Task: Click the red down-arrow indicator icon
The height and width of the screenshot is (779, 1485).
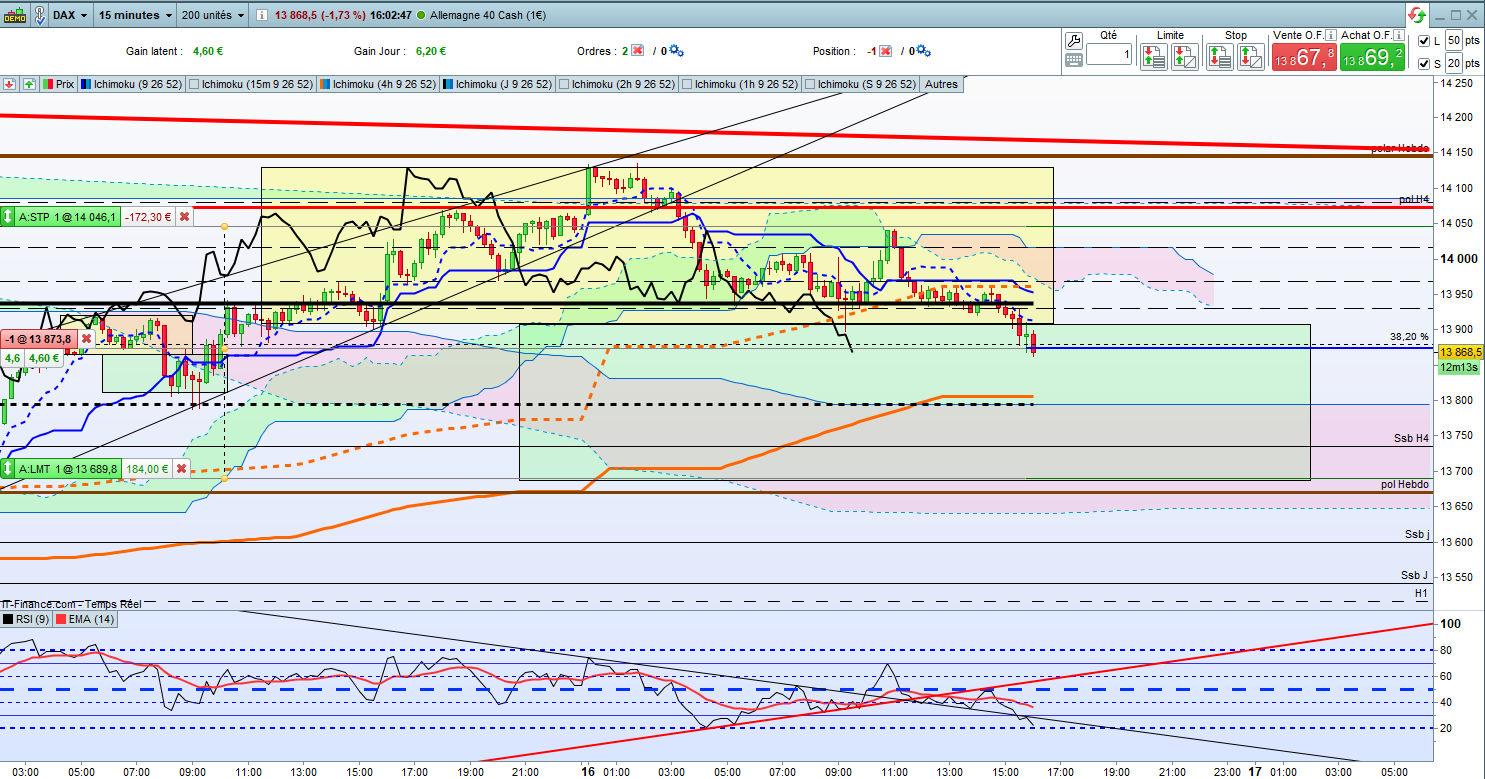Action: coord(9,85)
